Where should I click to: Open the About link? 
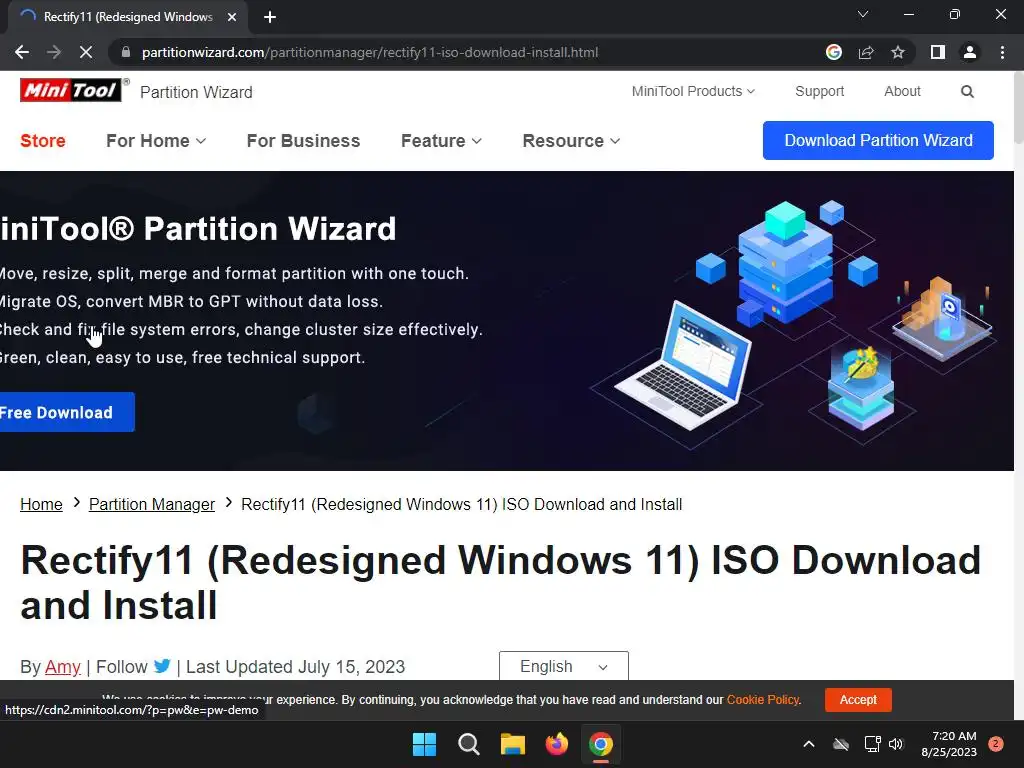(902, 91)
